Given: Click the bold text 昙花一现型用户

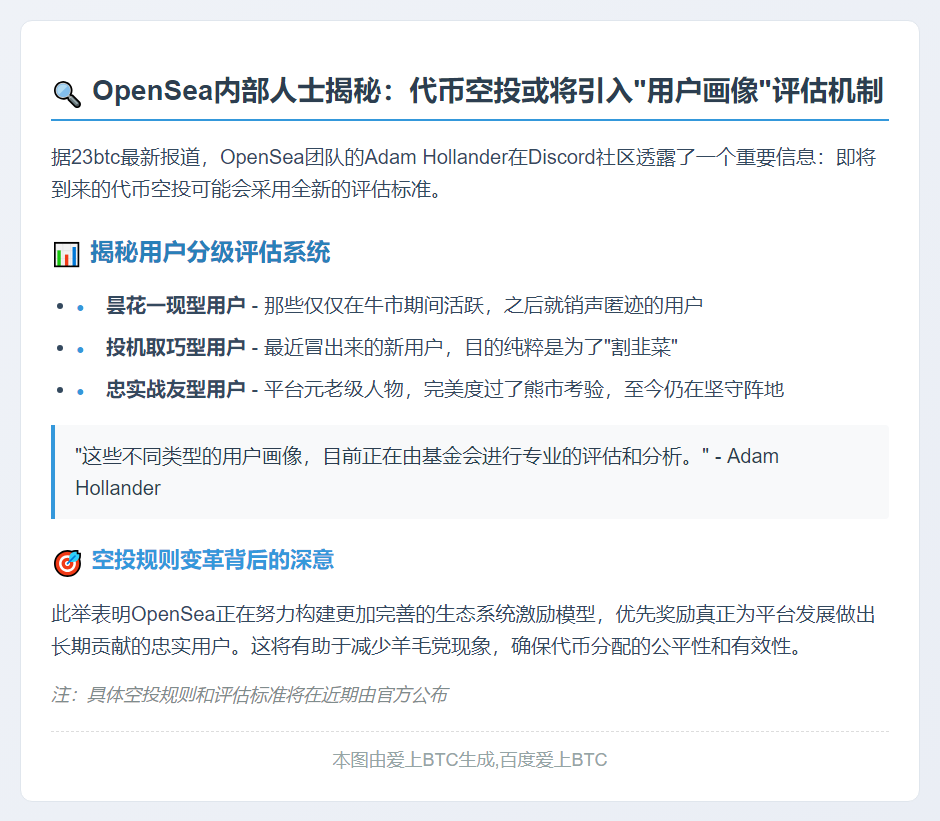Looking at the screenshot, I should (x=176, y=305).
